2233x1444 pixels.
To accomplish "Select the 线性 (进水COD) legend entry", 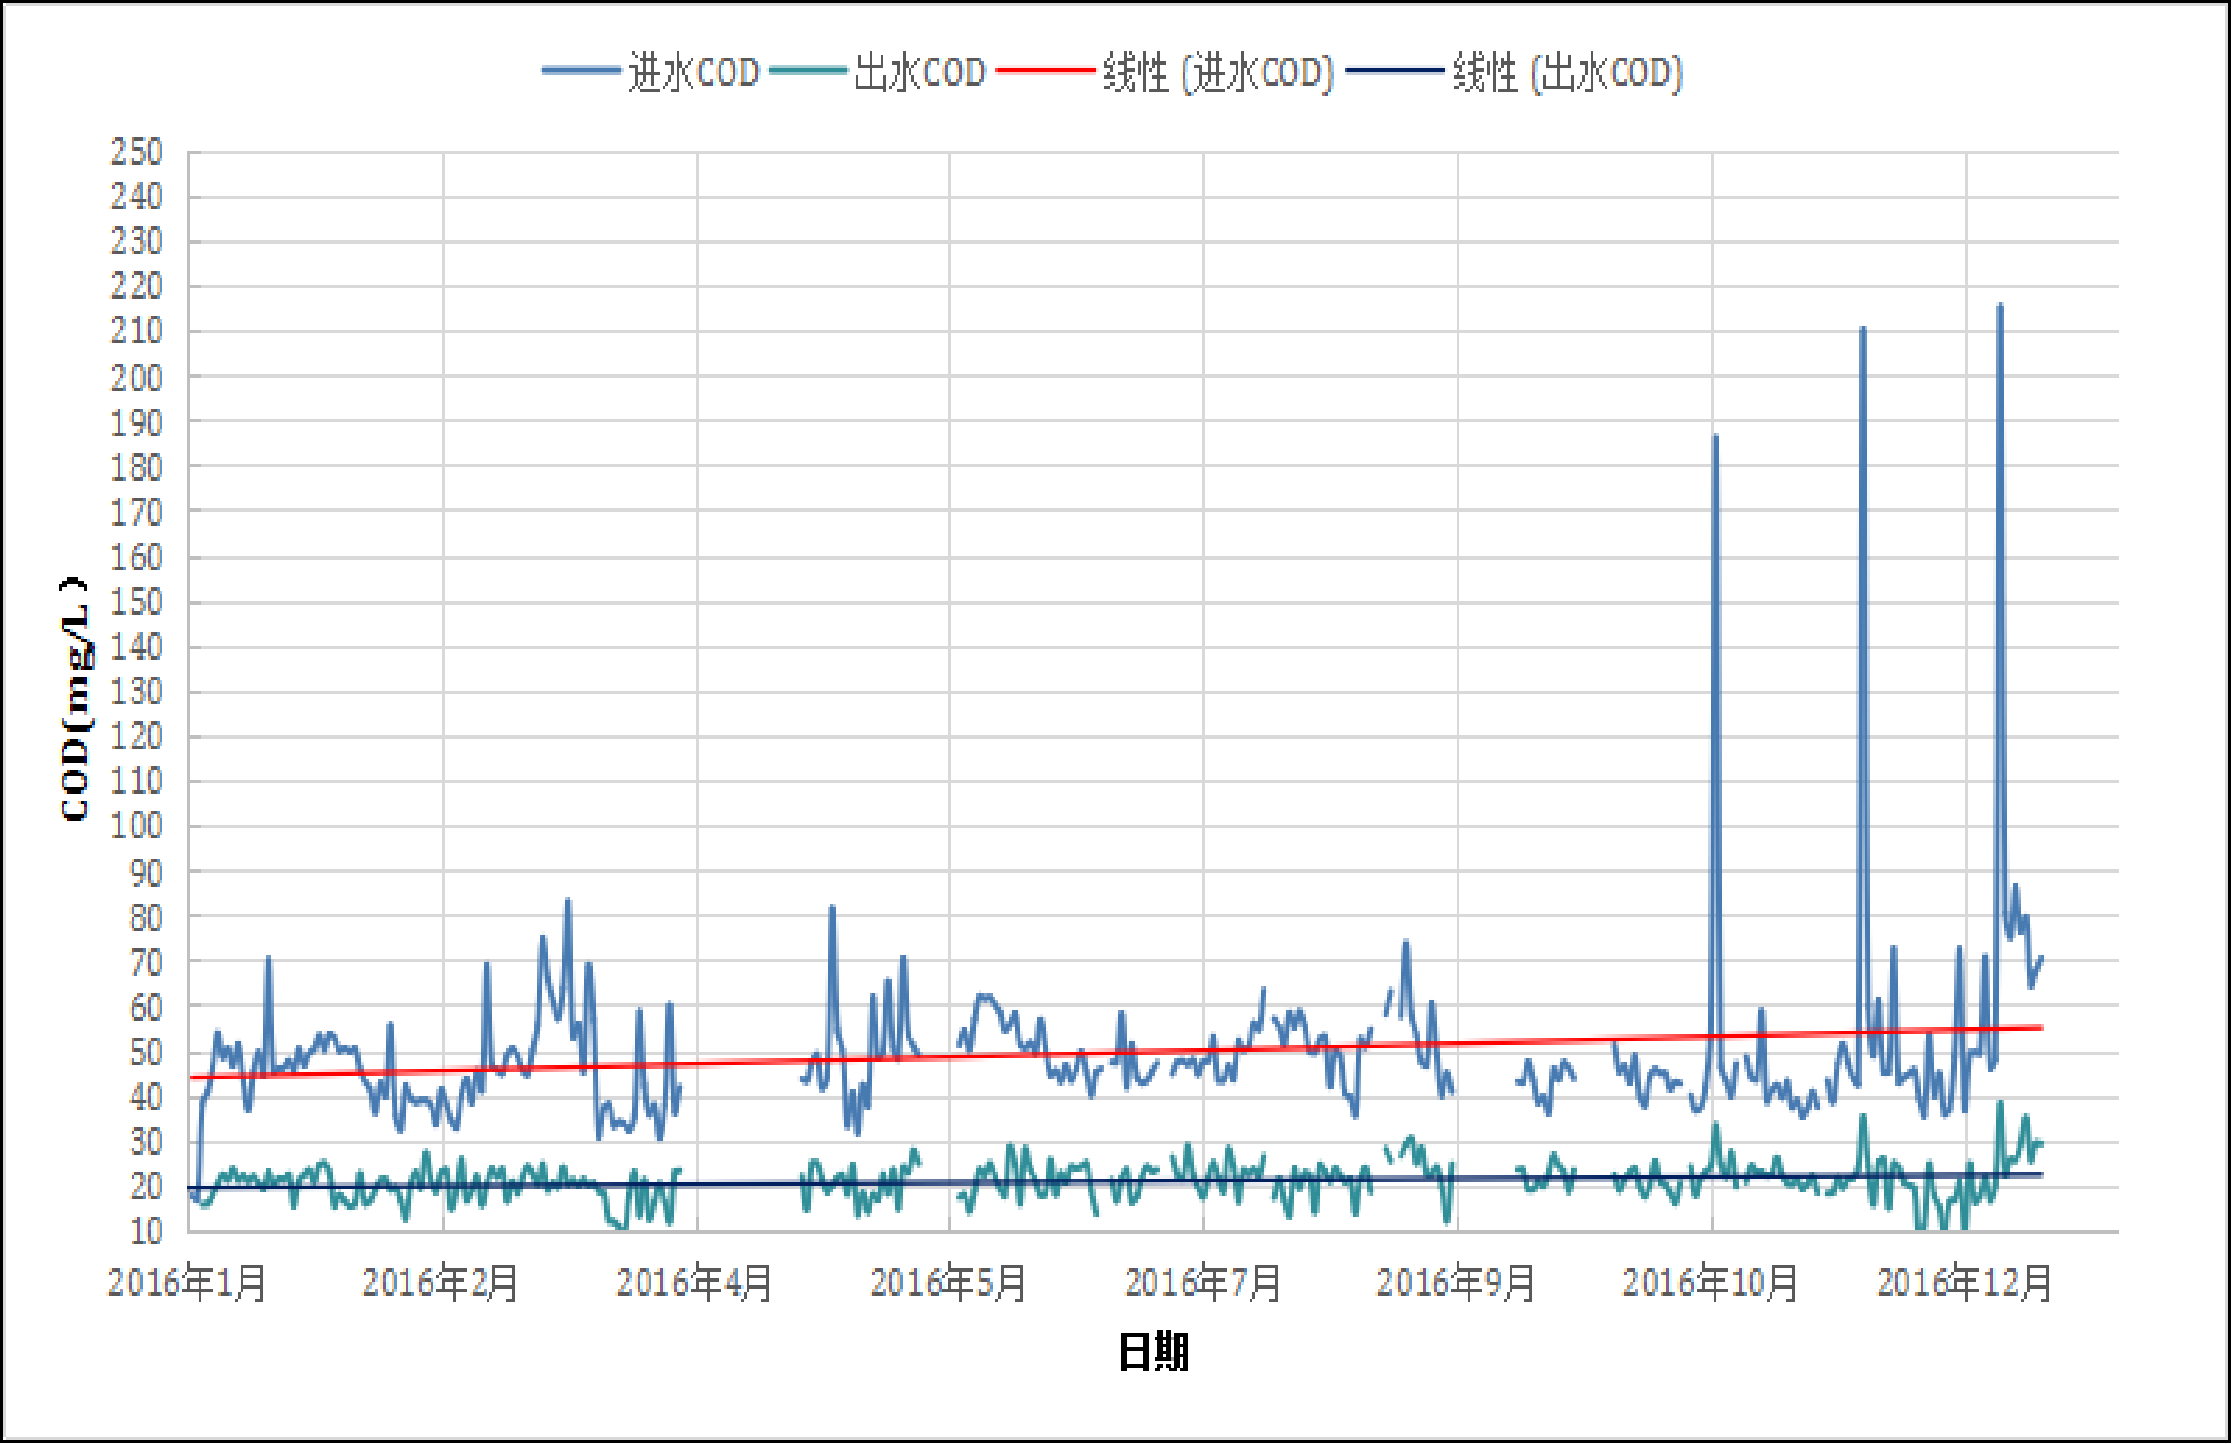I will point(1218,72).
